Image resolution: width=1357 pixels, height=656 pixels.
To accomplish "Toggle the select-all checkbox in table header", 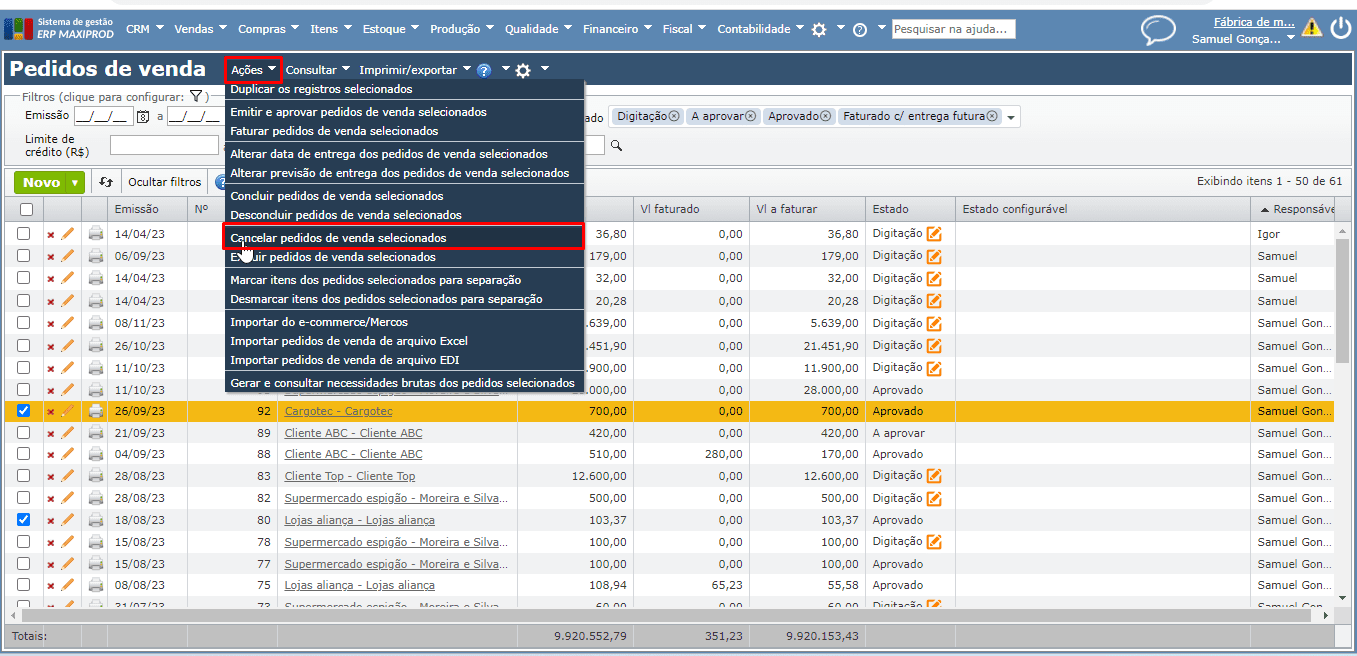I will tap(26, 209).
